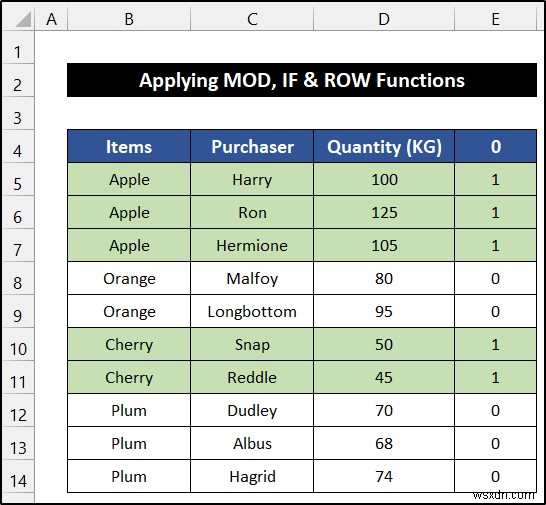The image size is (546, 505).
Task: Click the quantity cell showing 68
Action: click(384, 444)
